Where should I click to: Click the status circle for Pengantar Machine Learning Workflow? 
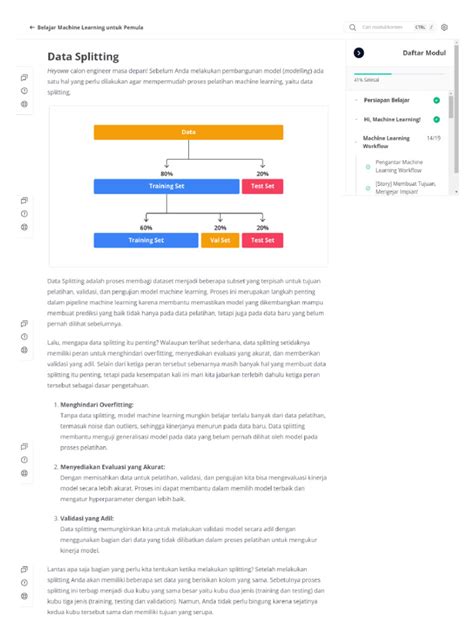pyautogui.click(x=368, y=166)
